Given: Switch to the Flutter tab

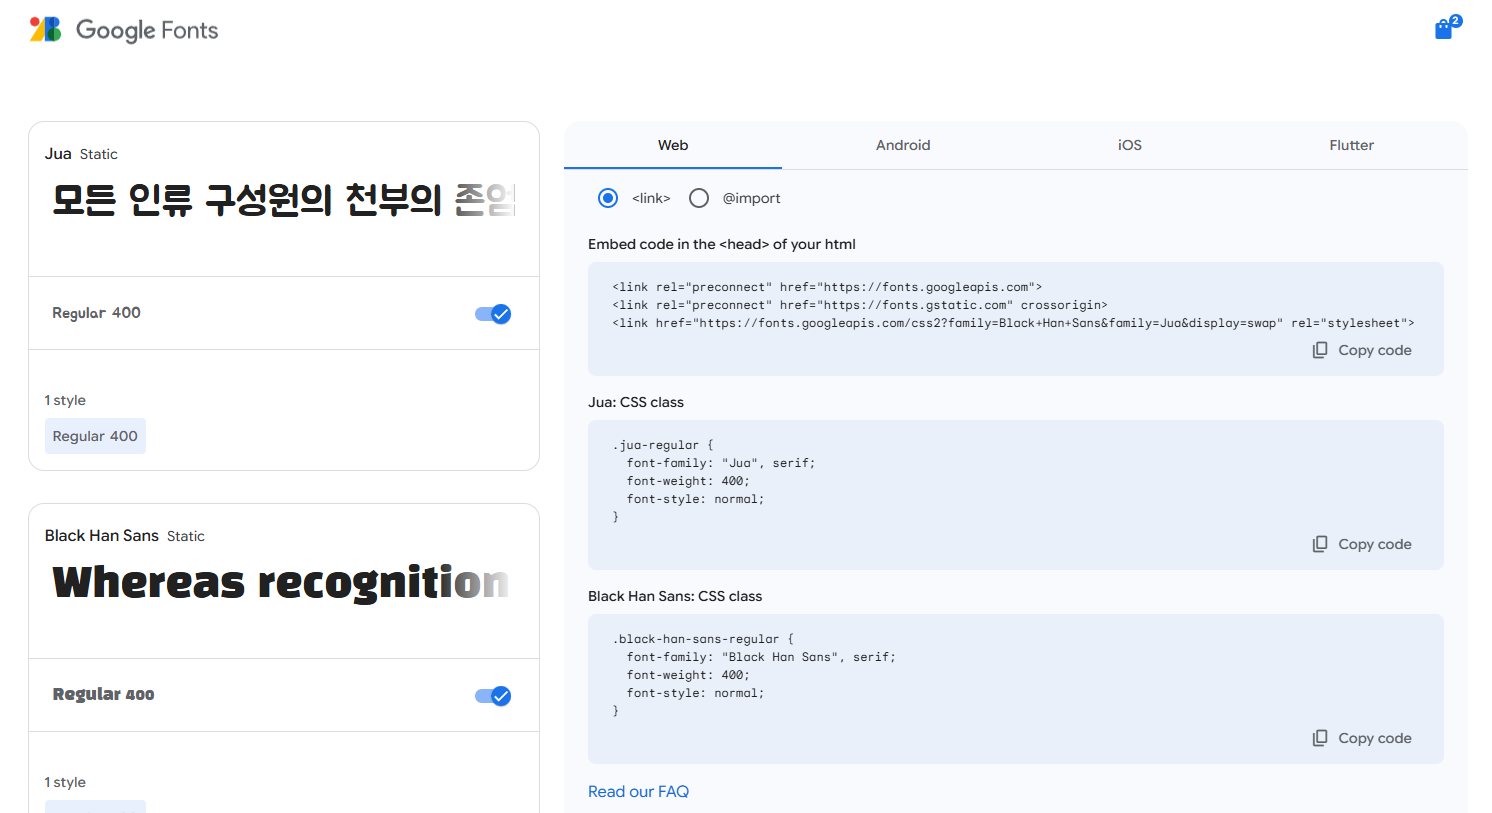Looking at the screenshot, I should pos(1352,145).
